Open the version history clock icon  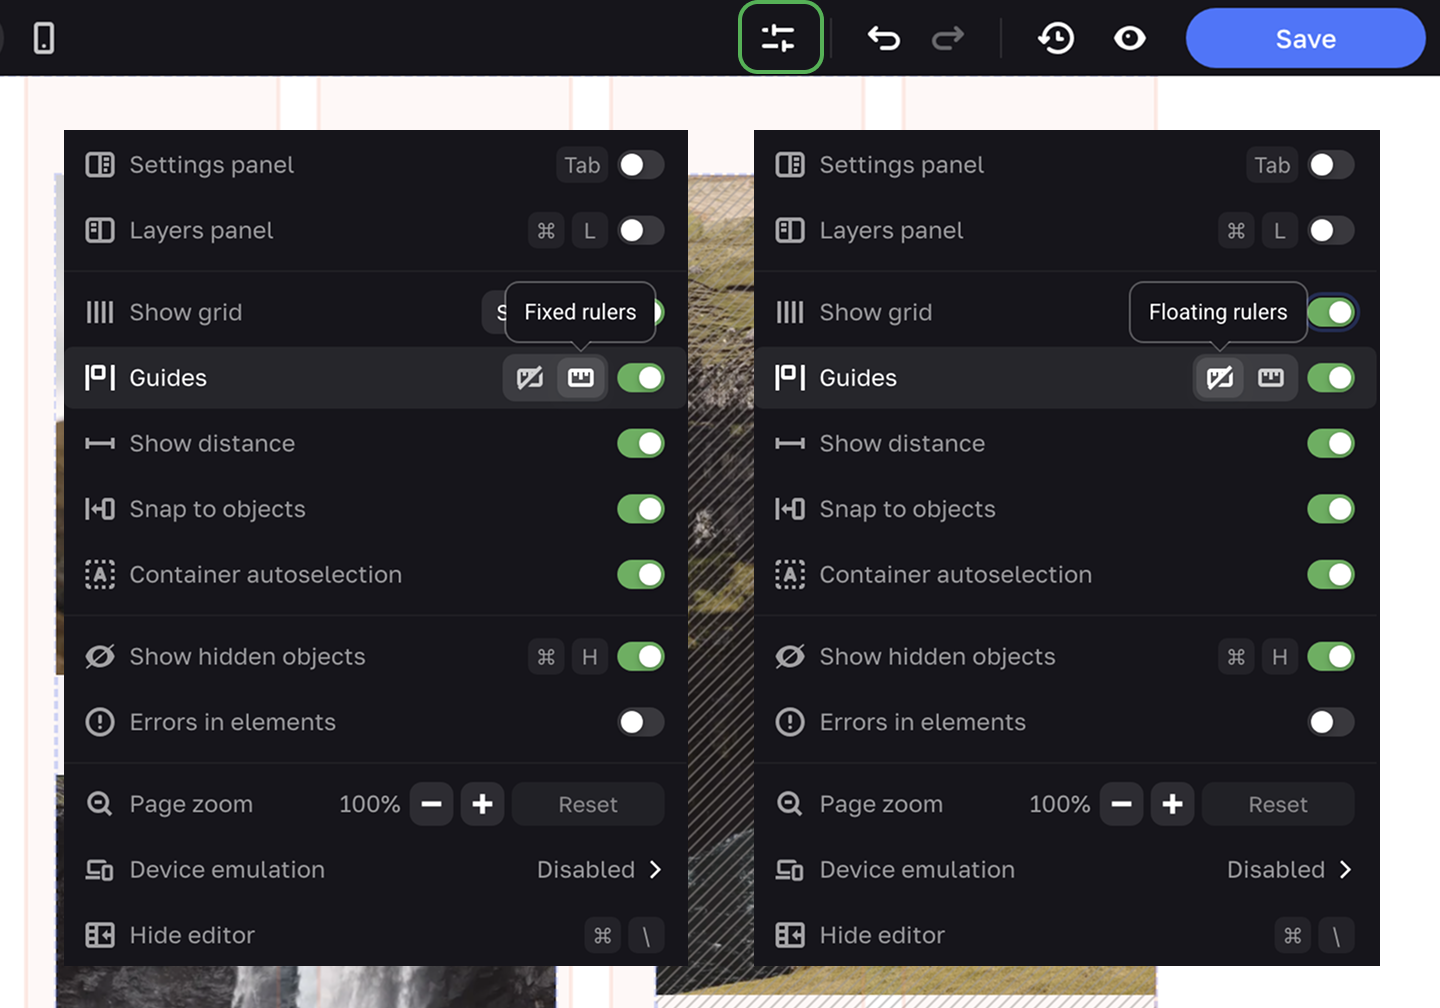[x=1056, y=39]
